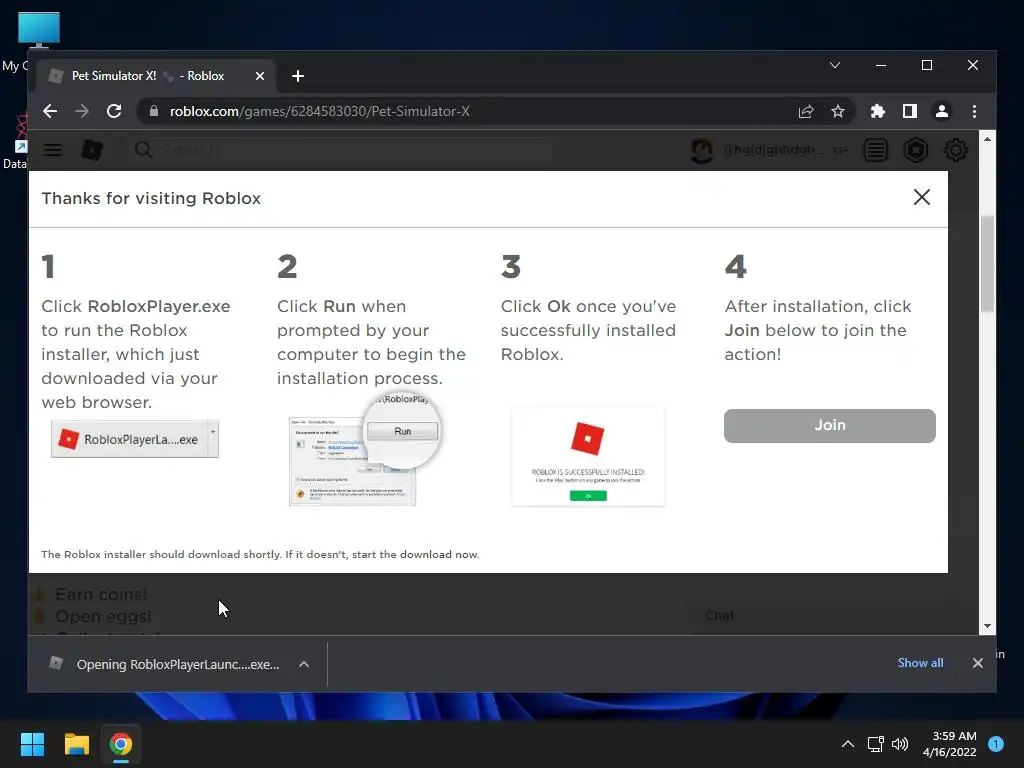Screen dimensions: 1024x768
Task: Reload the Roblox page
Action: pos(114,111)
